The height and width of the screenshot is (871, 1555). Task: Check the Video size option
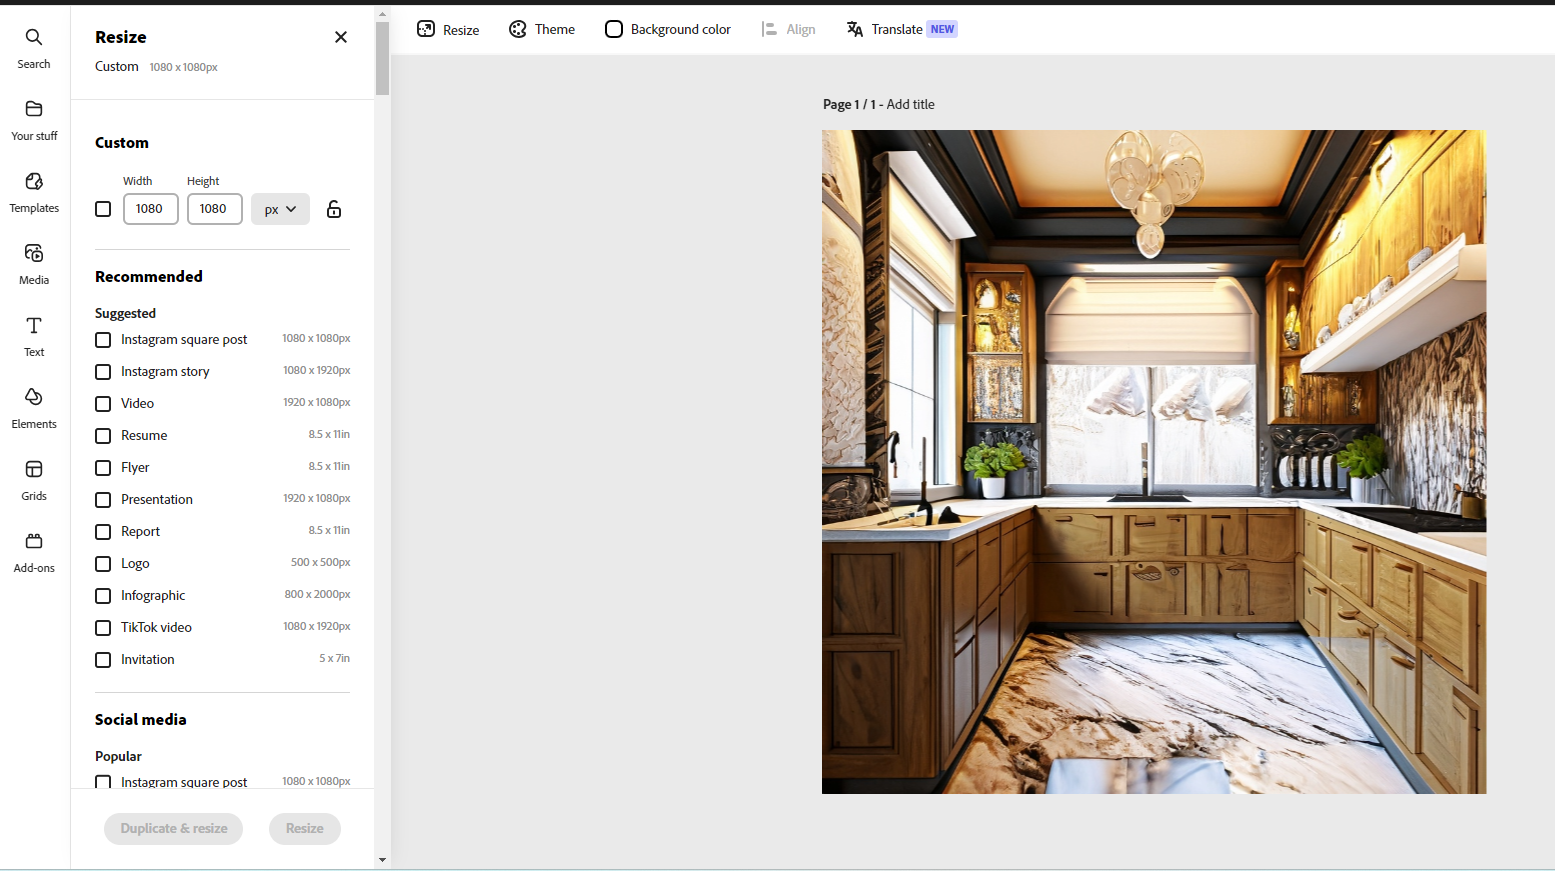[103, 404]
